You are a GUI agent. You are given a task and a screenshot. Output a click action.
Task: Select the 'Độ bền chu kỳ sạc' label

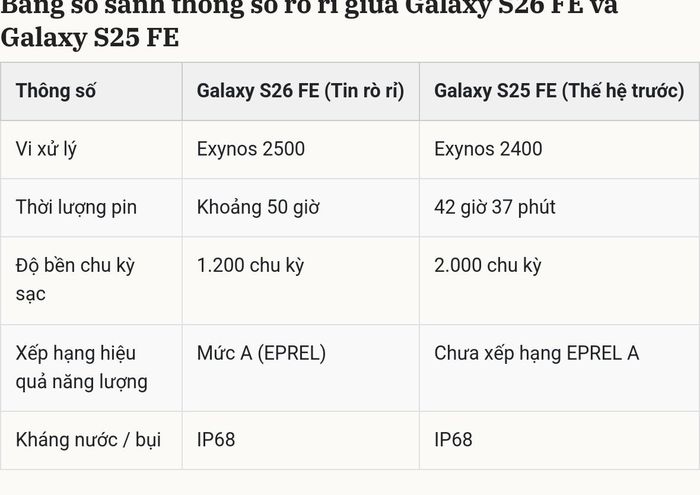pyautogui.click(x=75, y=280)
